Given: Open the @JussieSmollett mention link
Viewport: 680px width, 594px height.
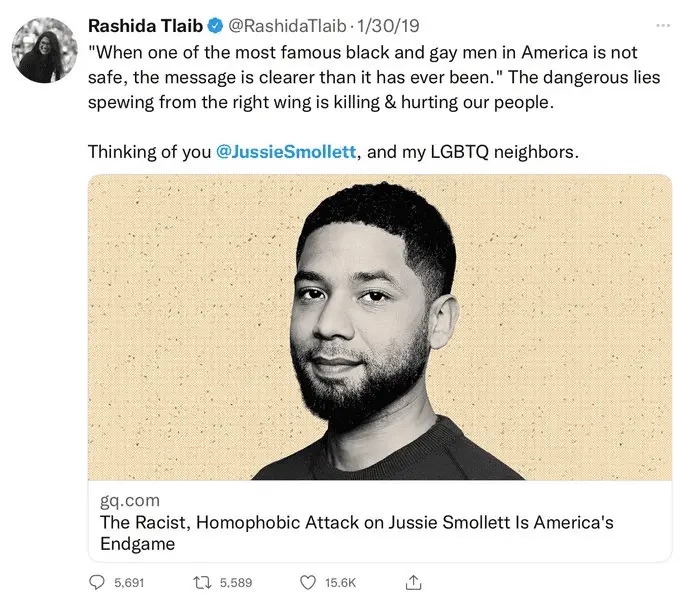Looking at the screenshot, I should pyautogui.click(x=287, y=152).
